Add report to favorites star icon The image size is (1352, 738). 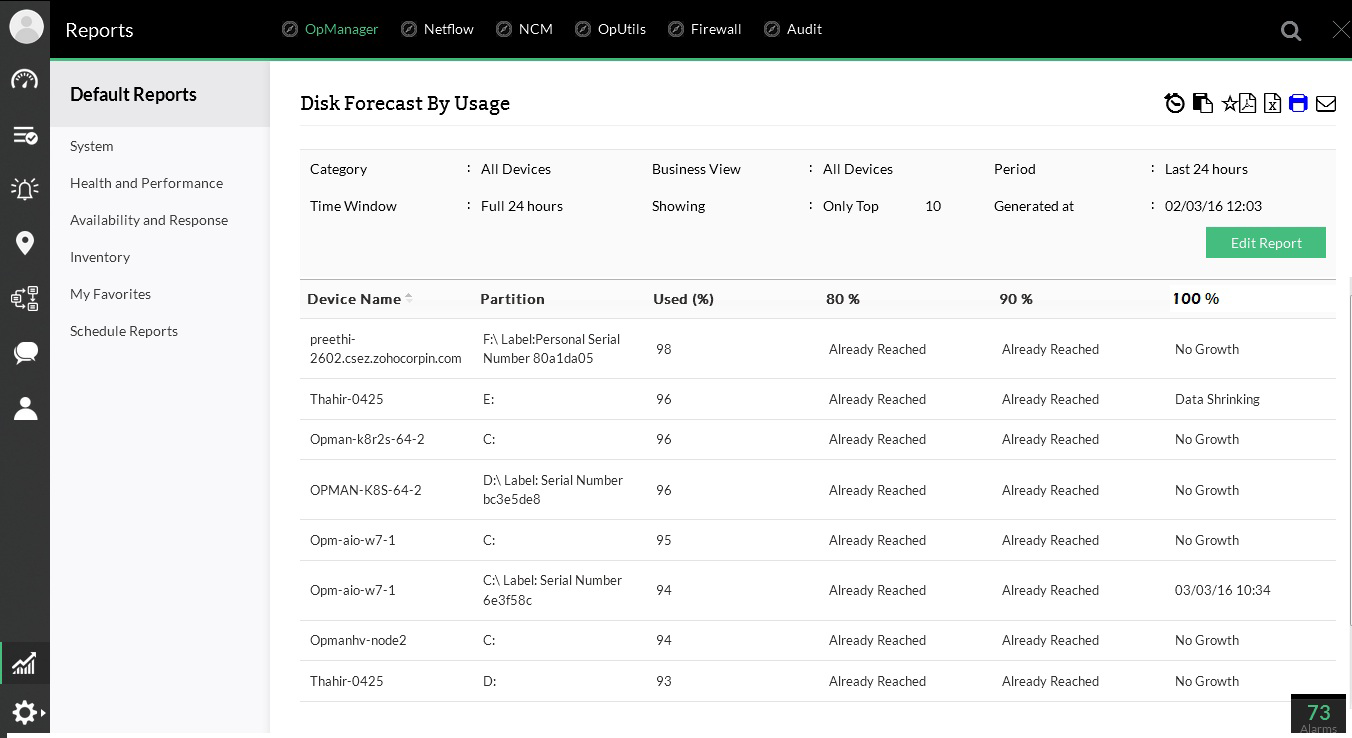(1229, 103)
